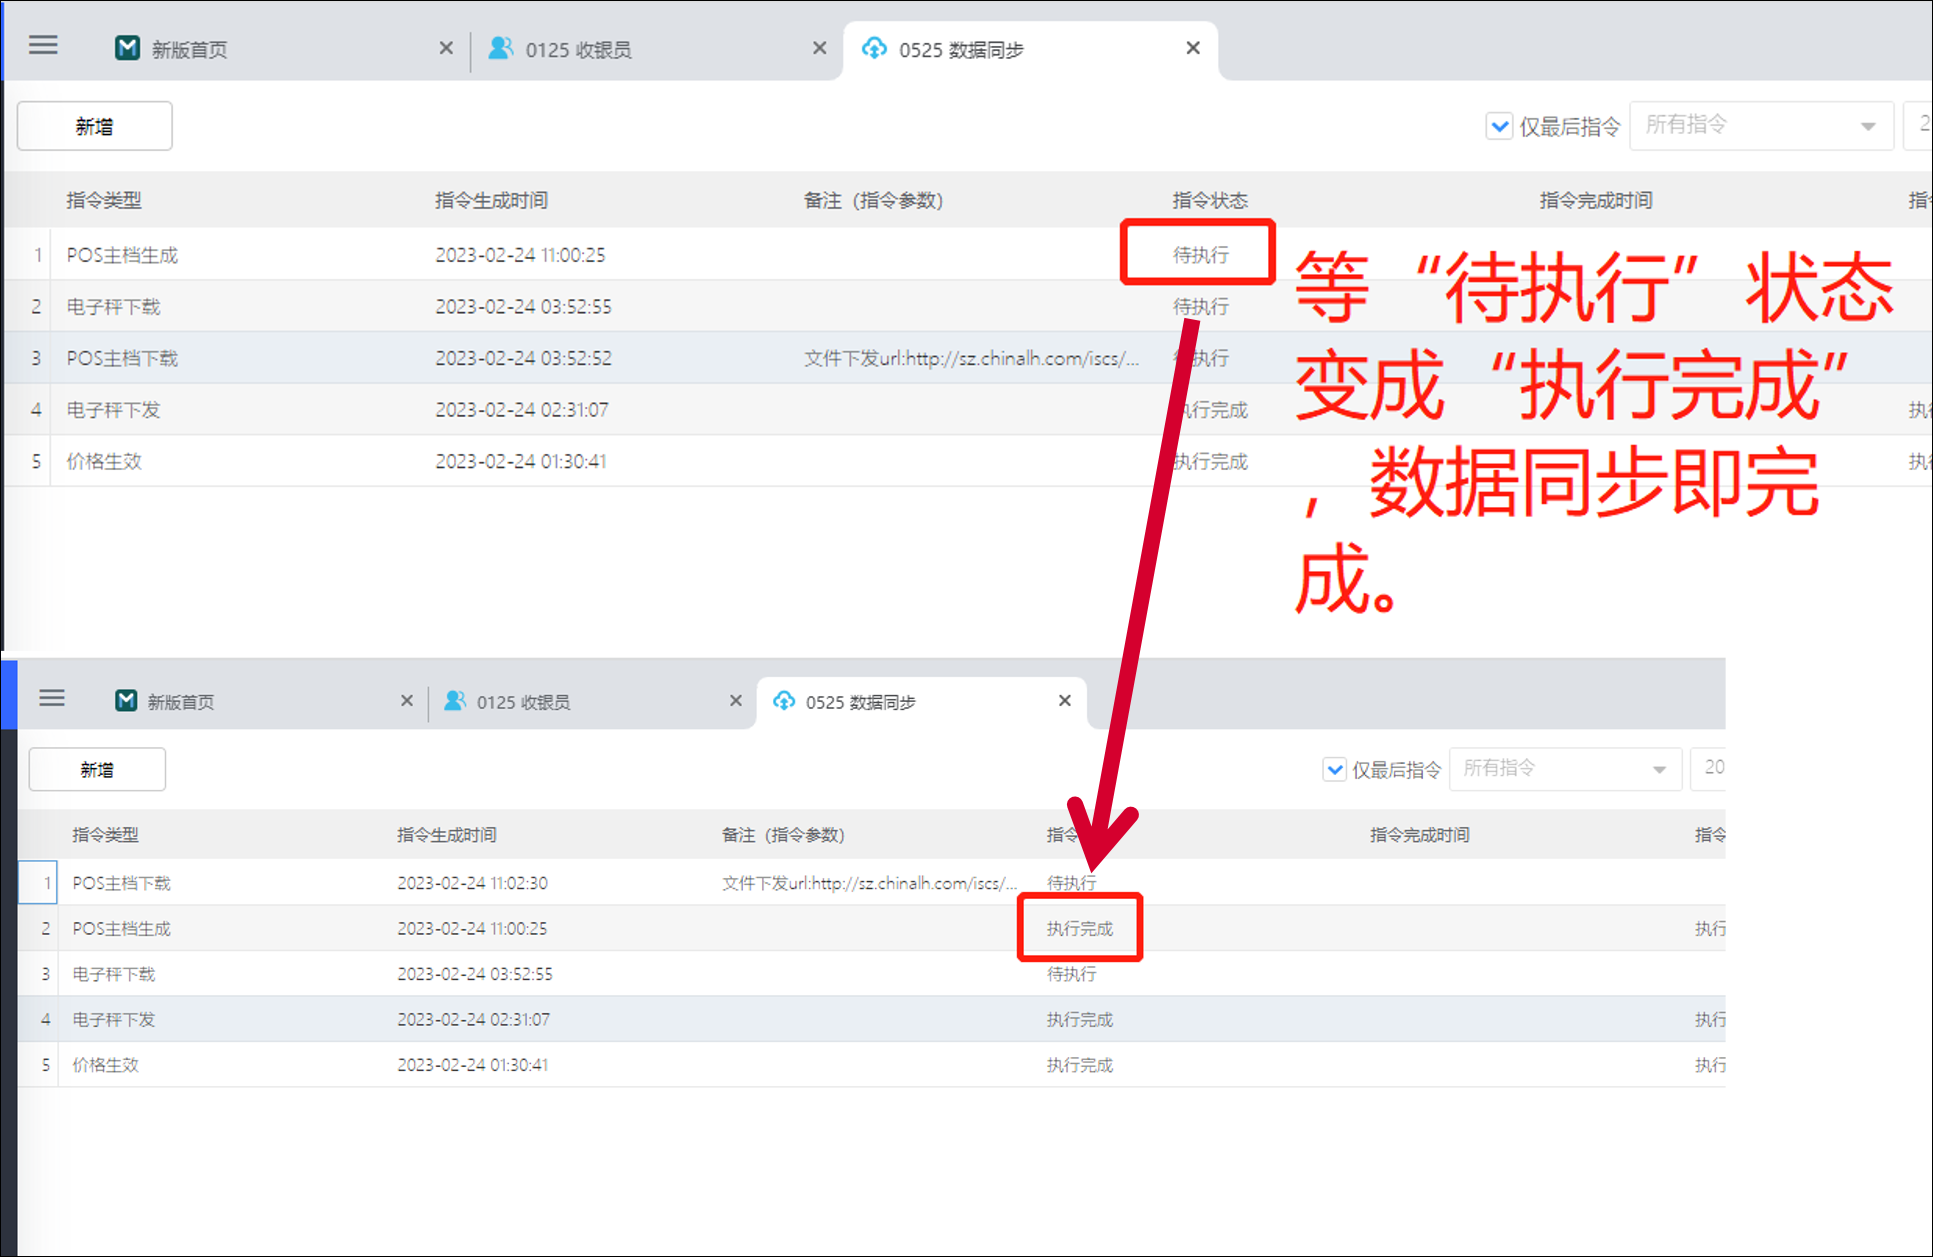Click lower 指令完成时间 column header
This screenshot has width=1933, height=1257.
tap(1420, 835)
